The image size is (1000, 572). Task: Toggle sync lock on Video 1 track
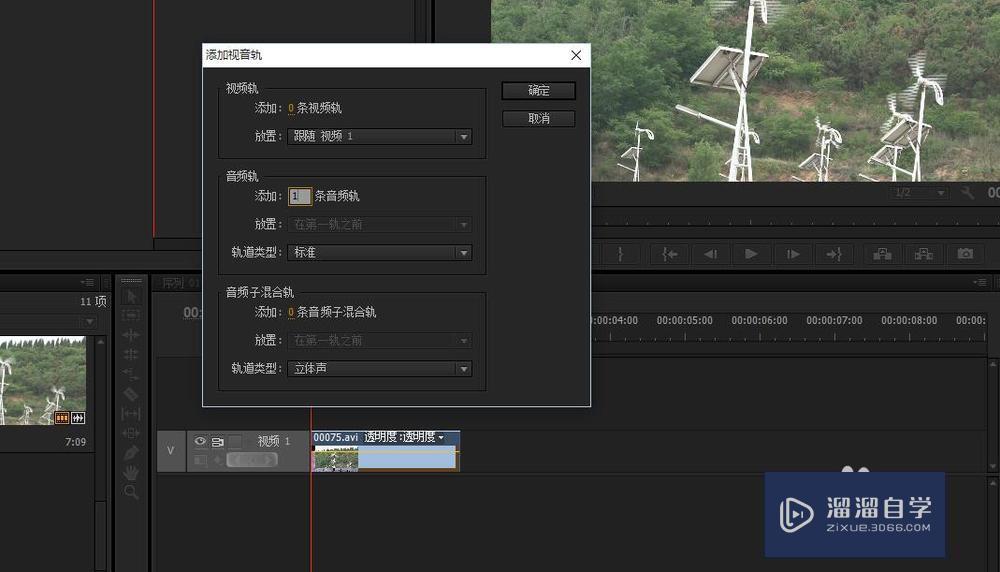[217, 441]
